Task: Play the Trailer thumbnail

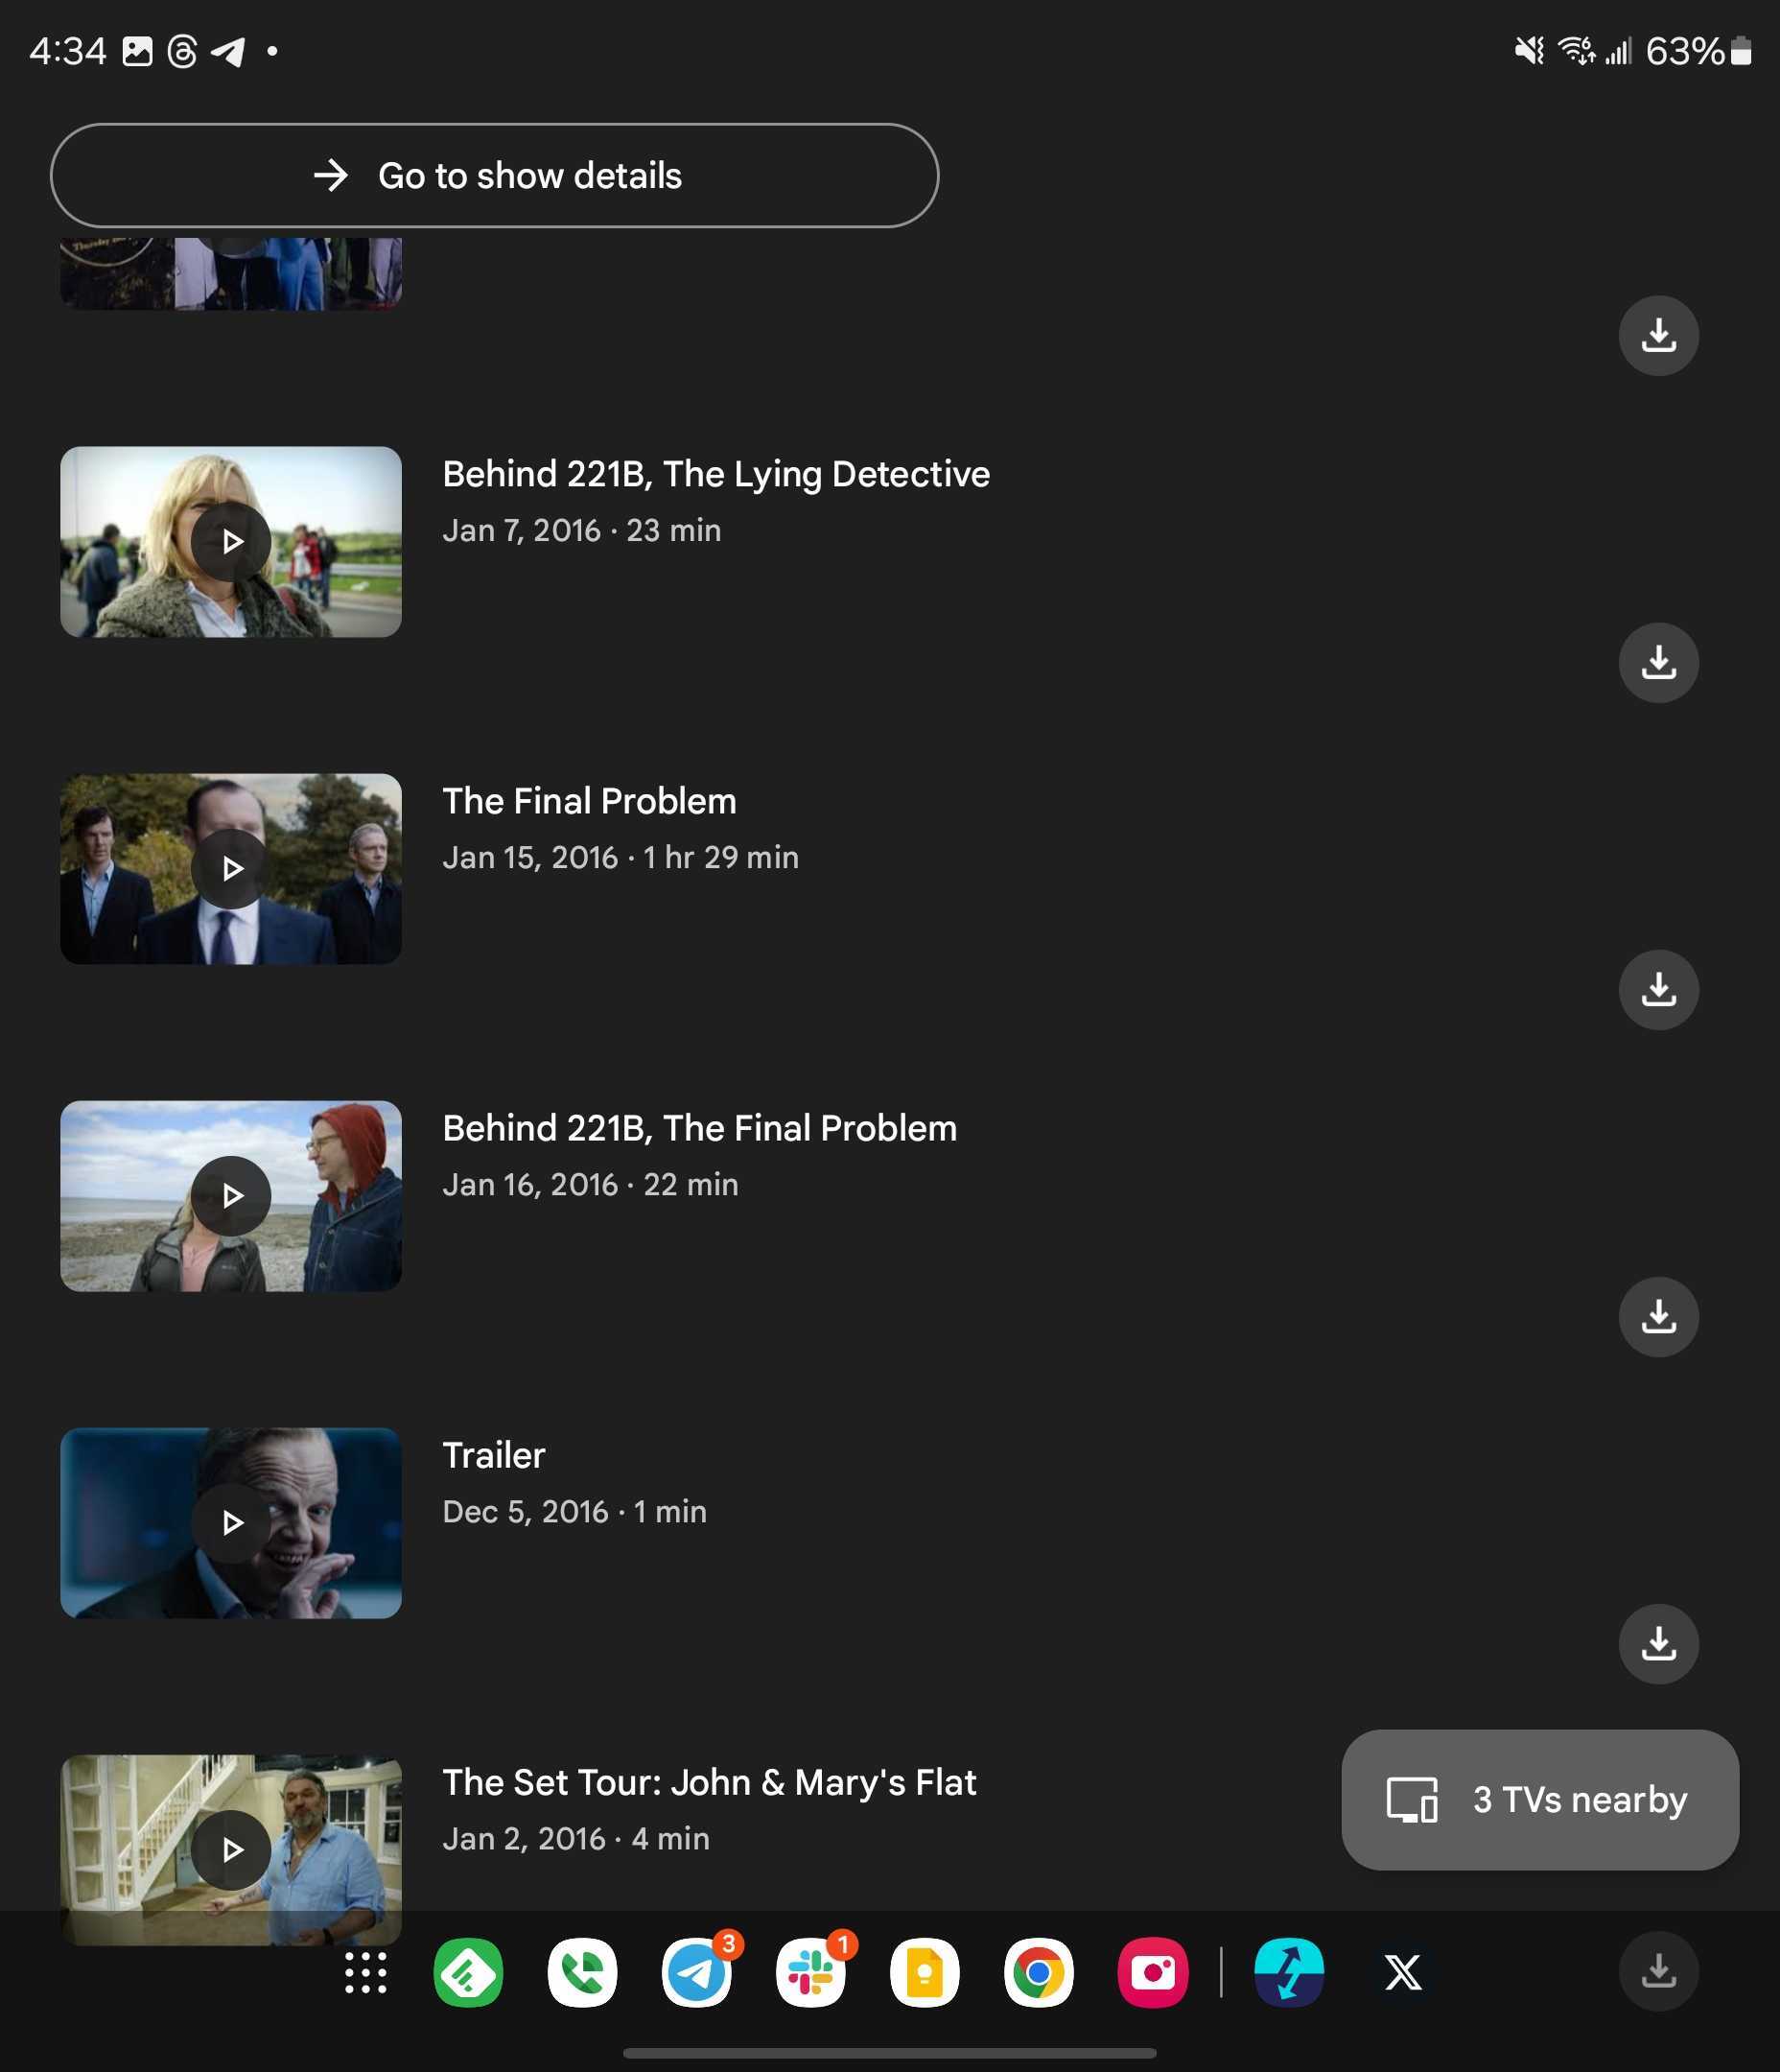Action: [x=231, y=1523]
